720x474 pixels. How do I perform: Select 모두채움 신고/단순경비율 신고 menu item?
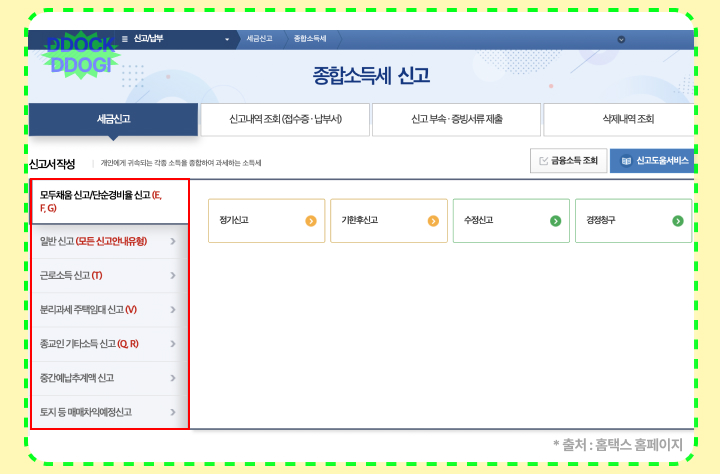[110, 202]
